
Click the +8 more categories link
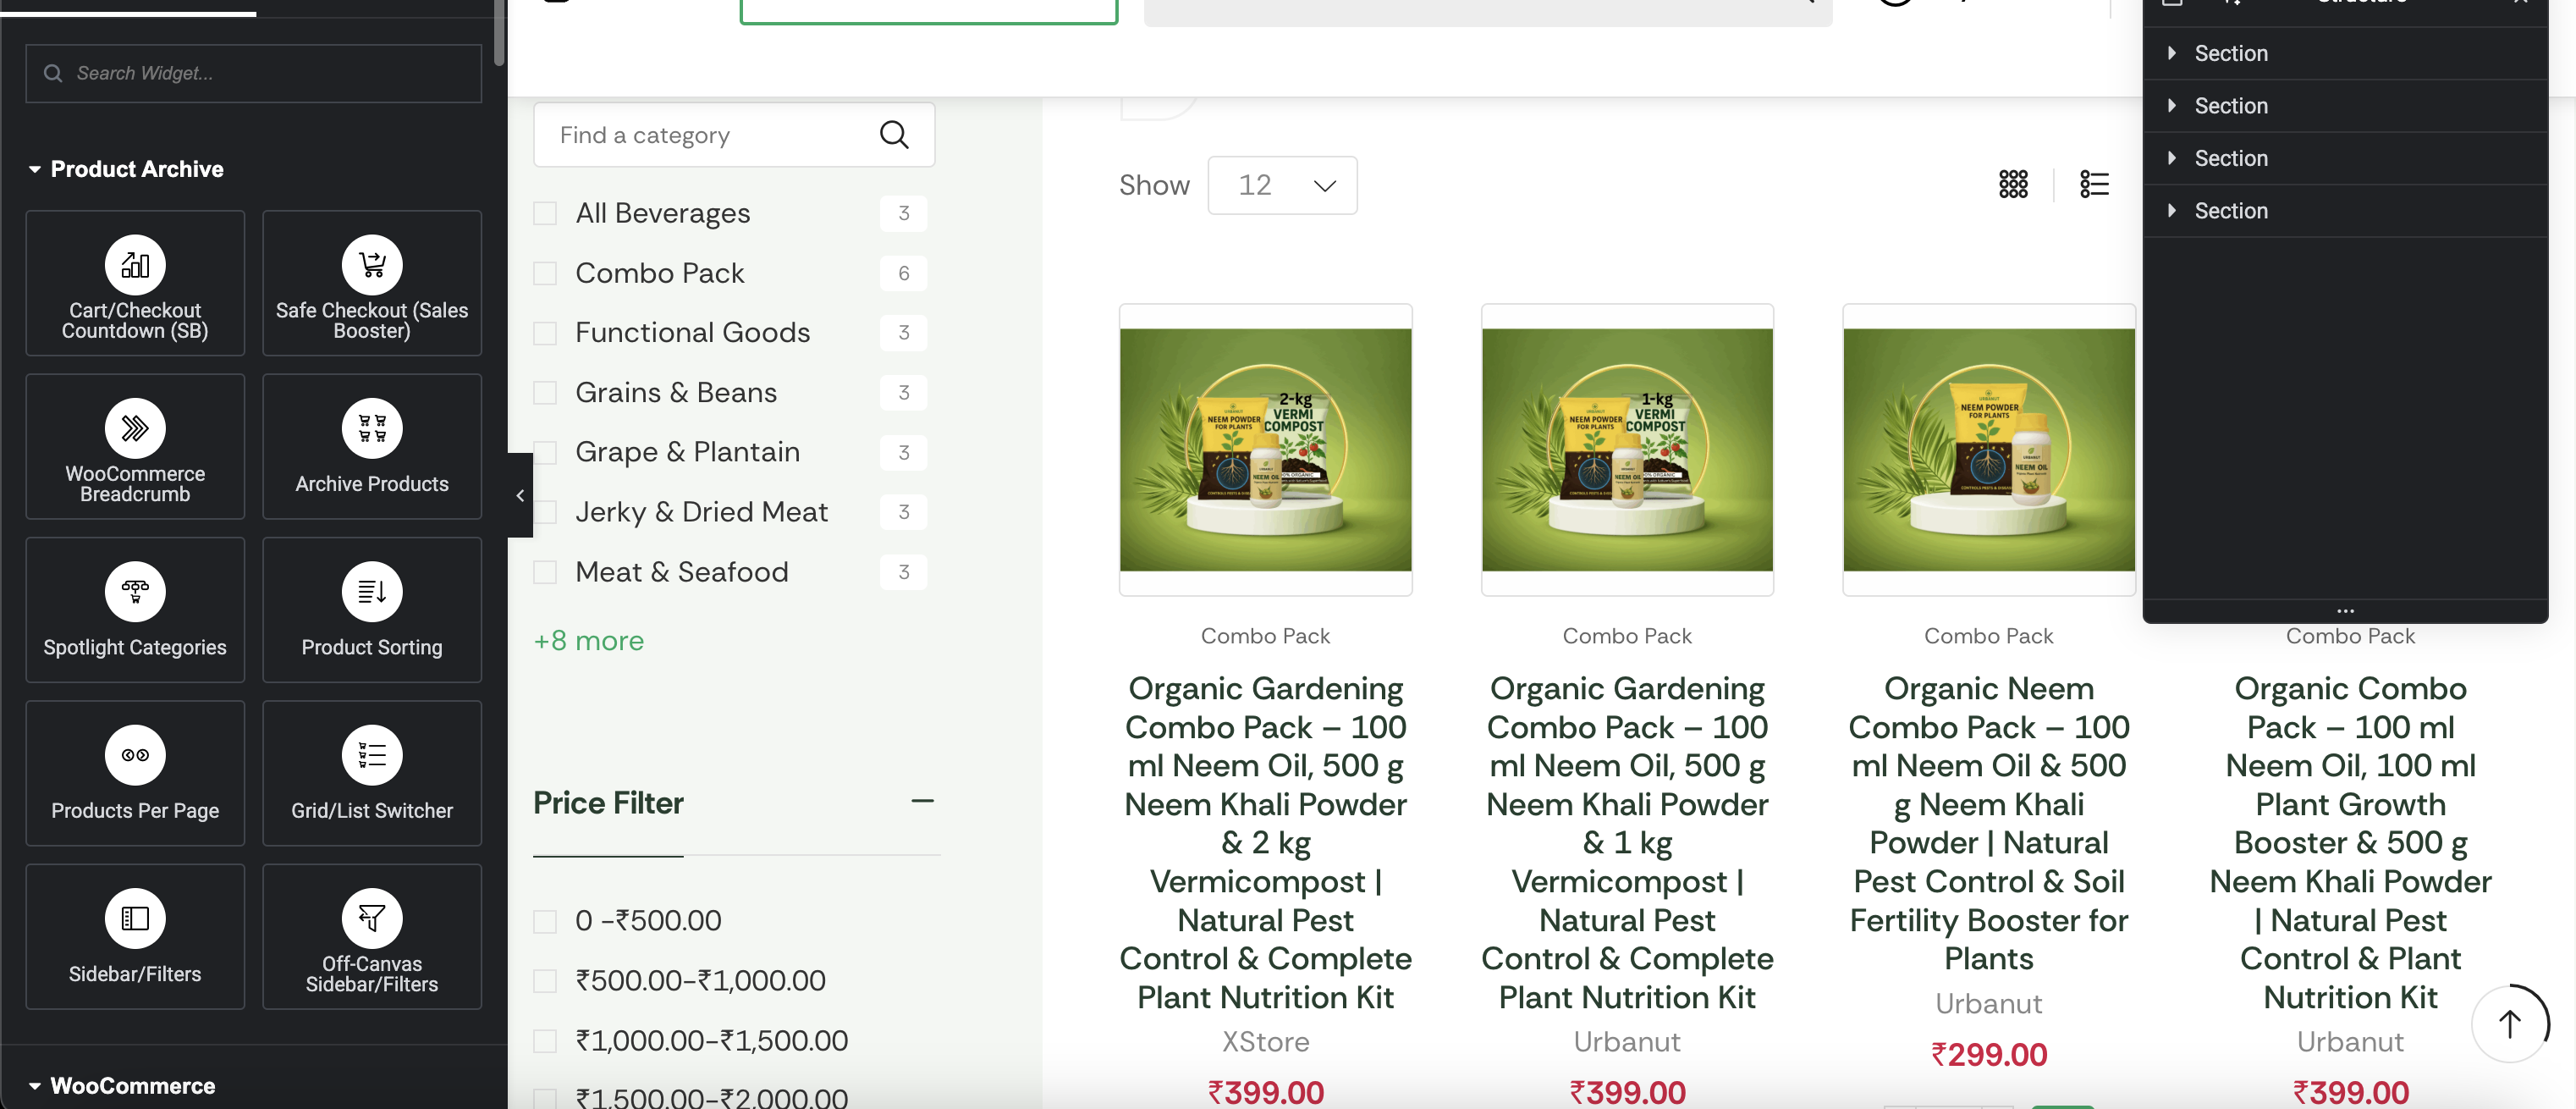point(588,641)
